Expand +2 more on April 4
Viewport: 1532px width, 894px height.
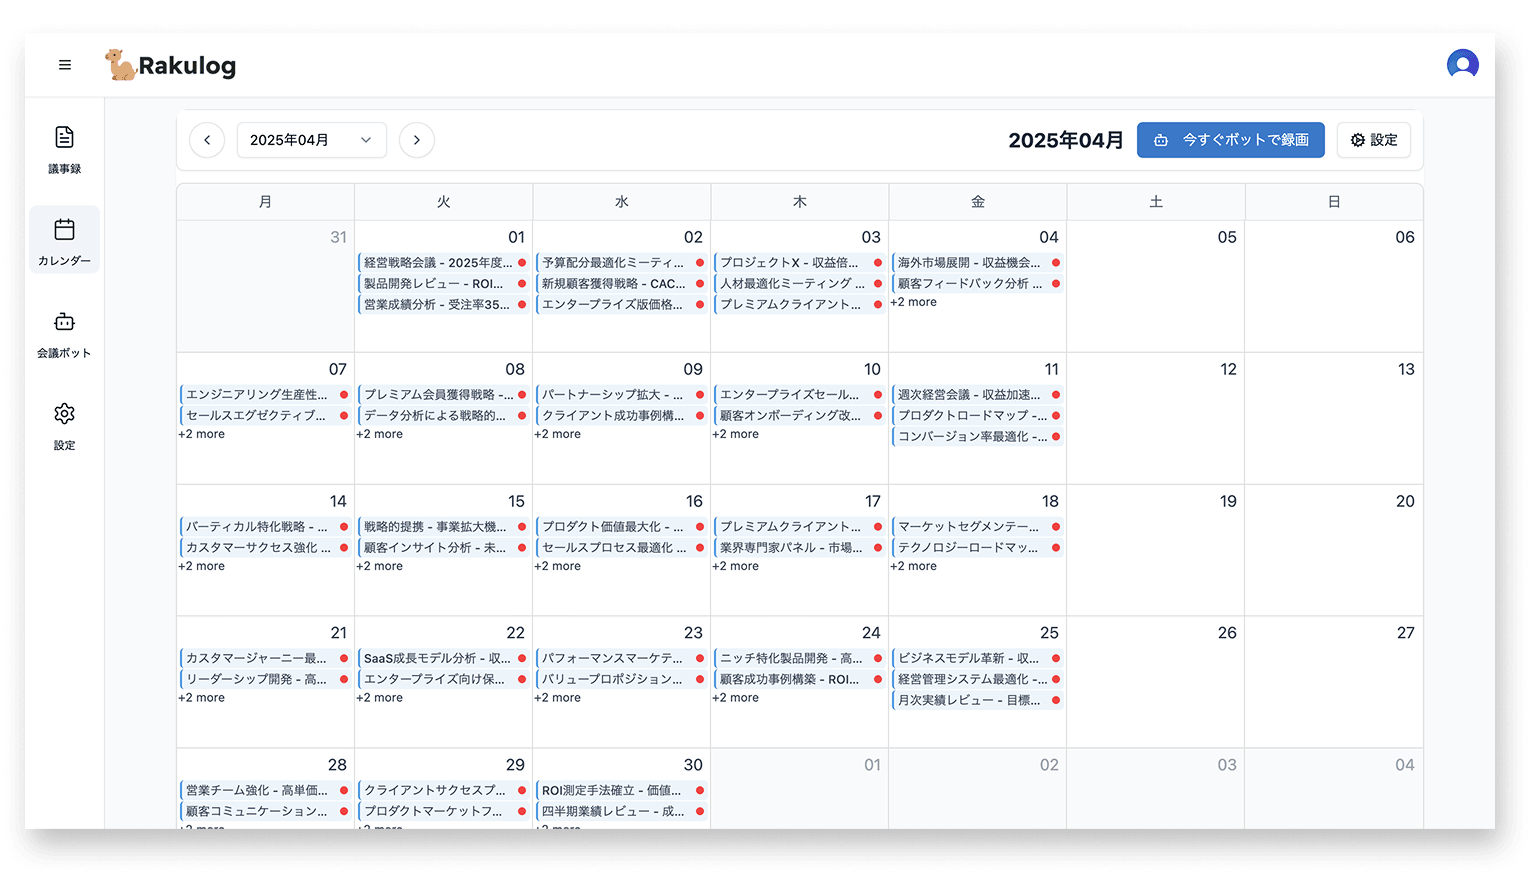pyautogui.click(x=914, y=302)
